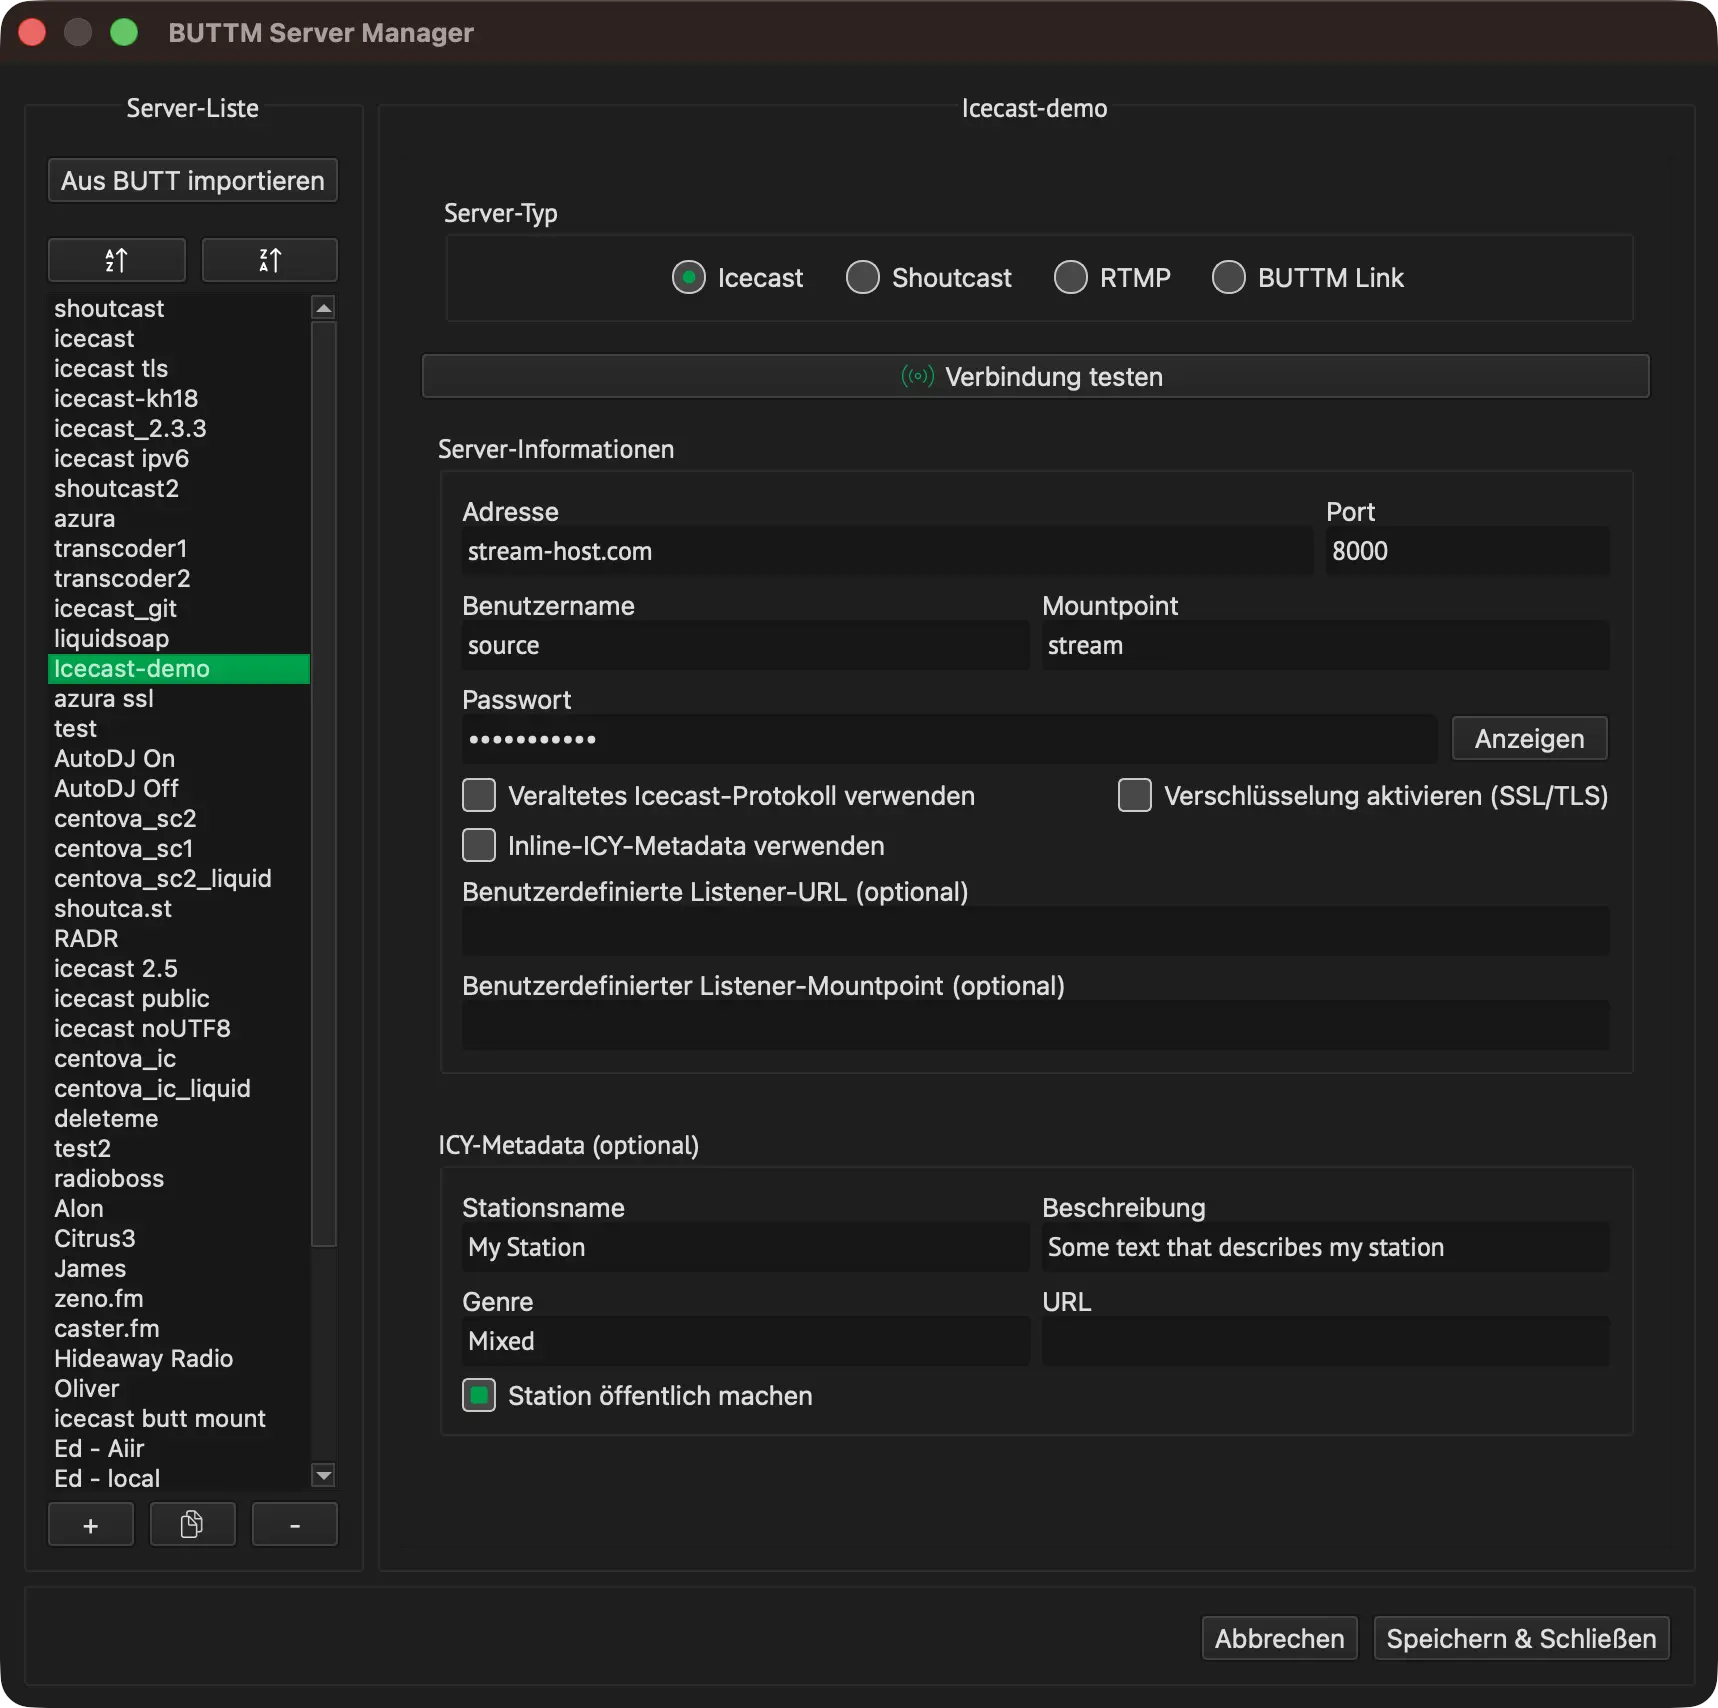Select 'centova_sc2_liquid' in server list

click(x=179, y=878)
